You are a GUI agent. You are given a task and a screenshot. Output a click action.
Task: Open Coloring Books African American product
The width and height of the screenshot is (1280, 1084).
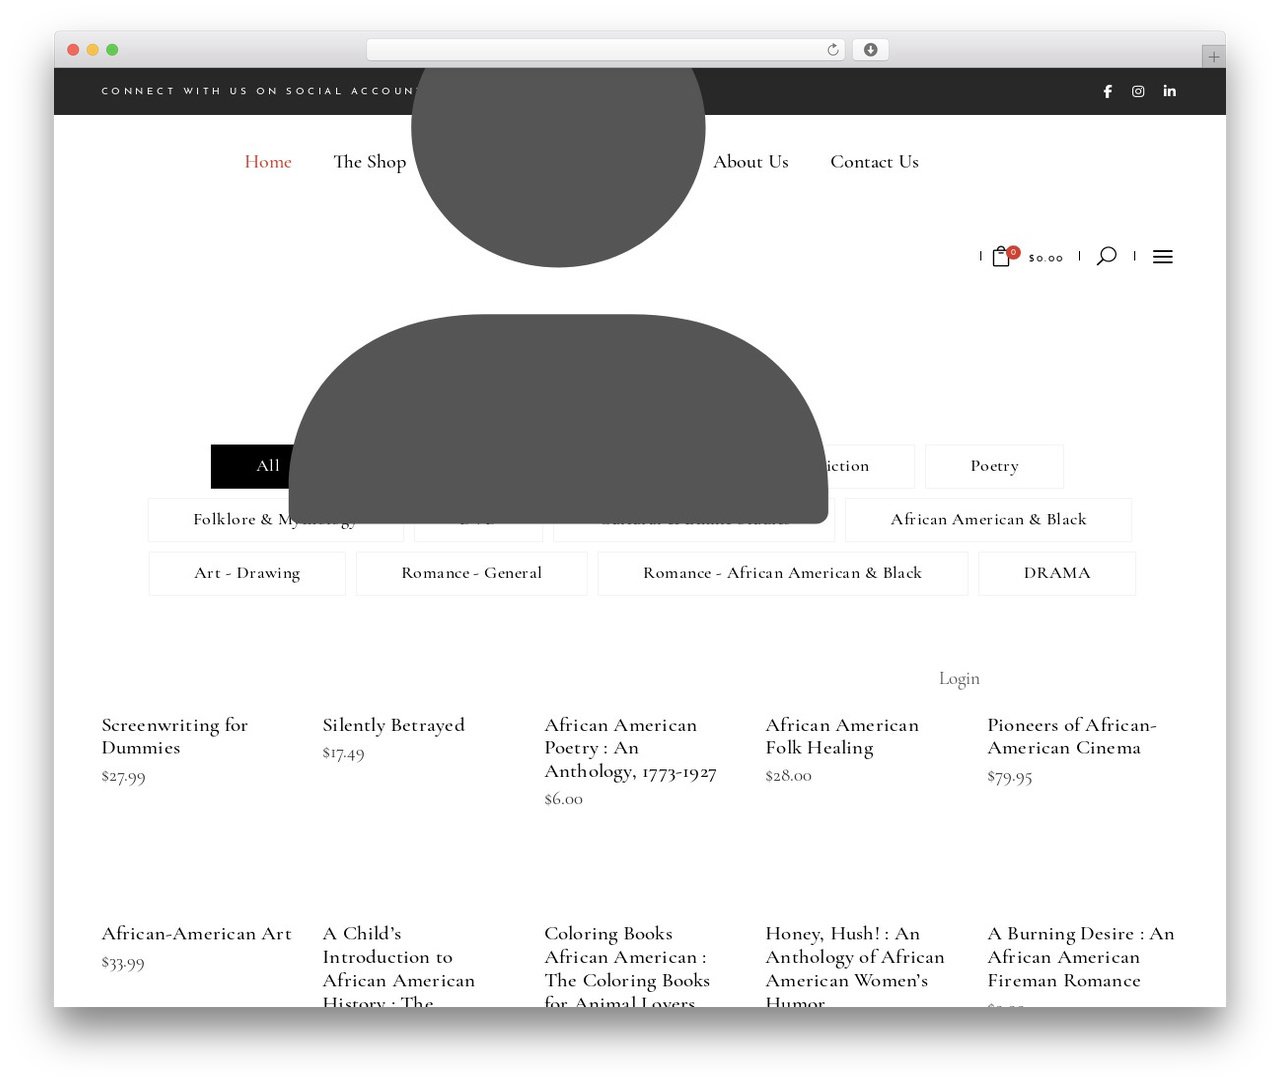tap(627, 965)
